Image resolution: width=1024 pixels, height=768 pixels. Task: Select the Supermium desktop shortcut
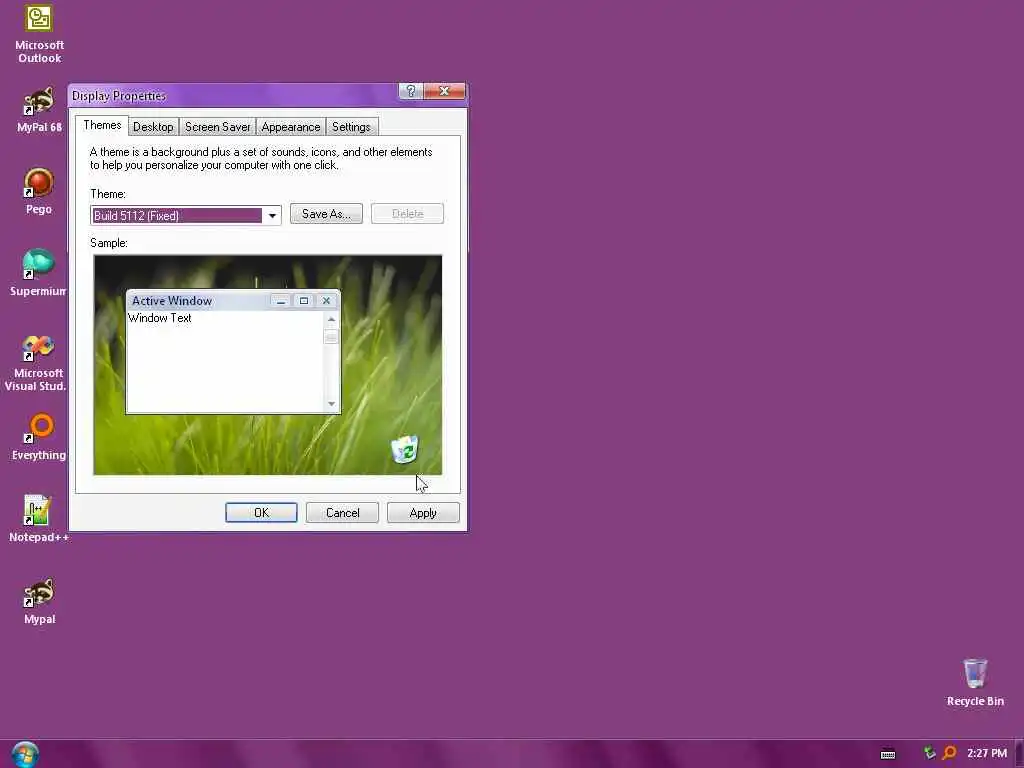pyautogui.click(x=39, y=273)
